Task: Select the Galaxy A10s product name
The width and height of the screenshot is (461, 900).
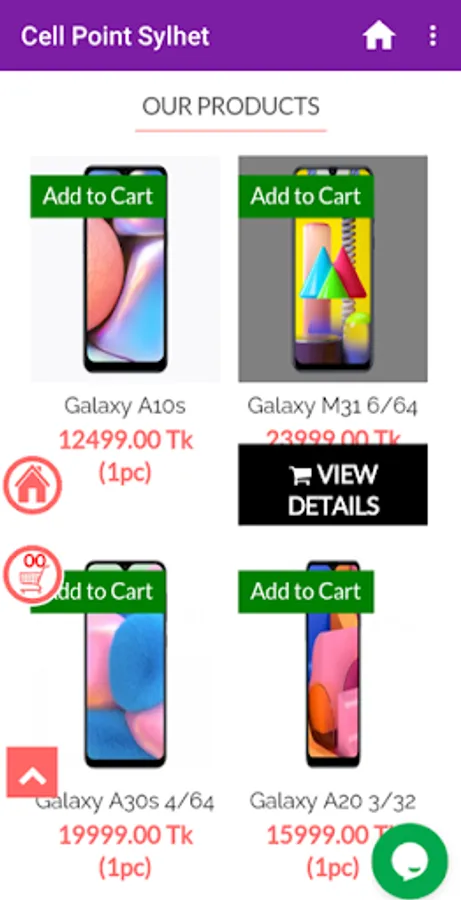Action: (x=125, y=406)
